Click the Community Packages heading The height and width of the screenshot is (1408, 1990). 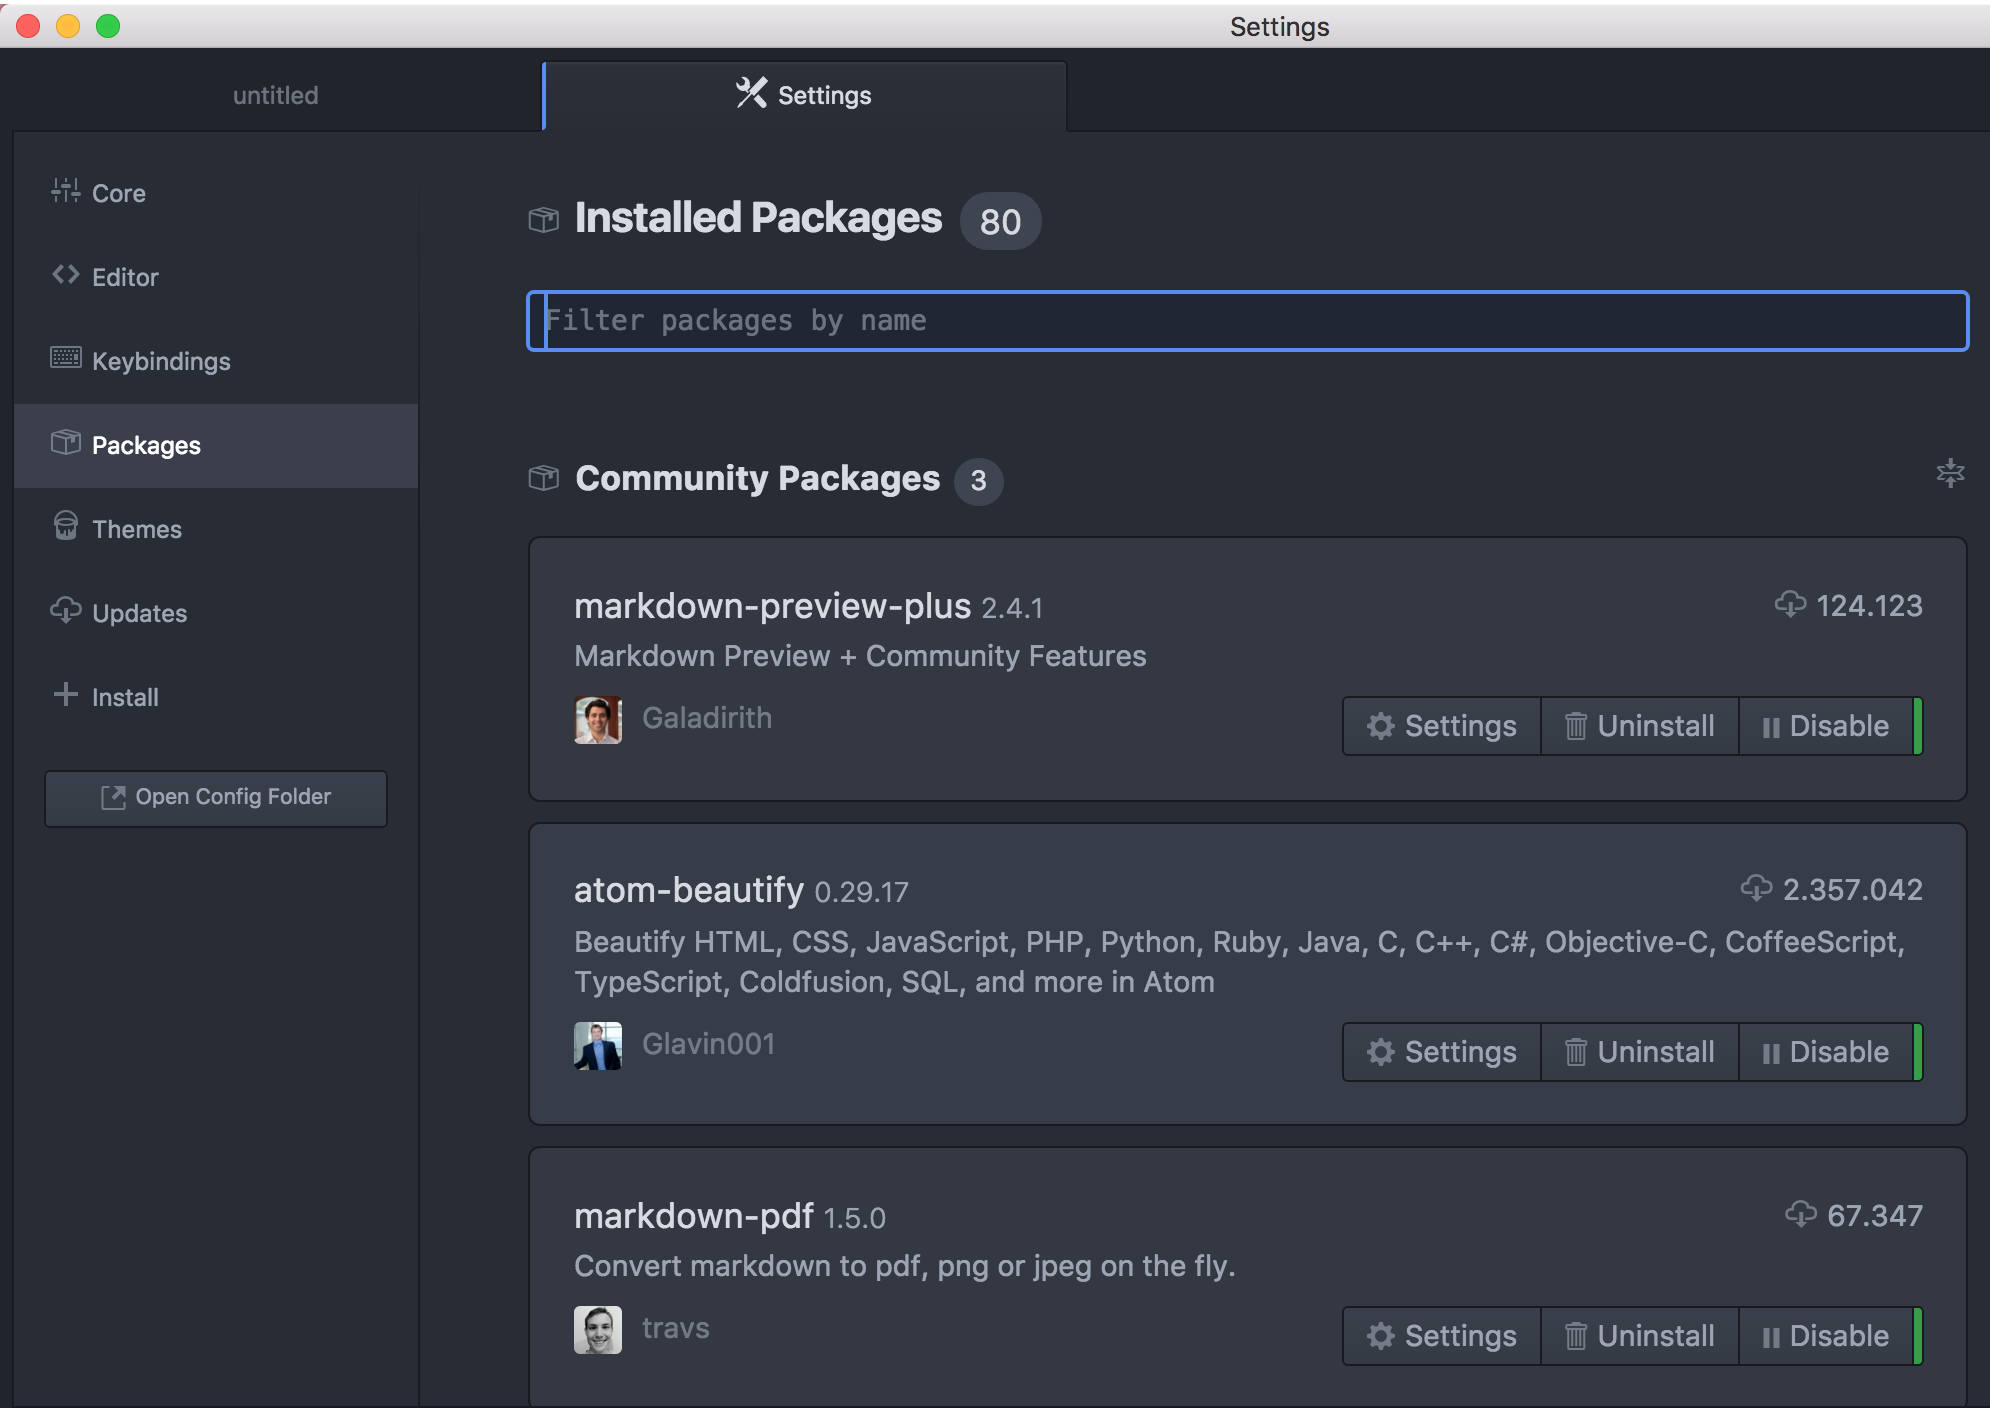[x=757, y=479]
